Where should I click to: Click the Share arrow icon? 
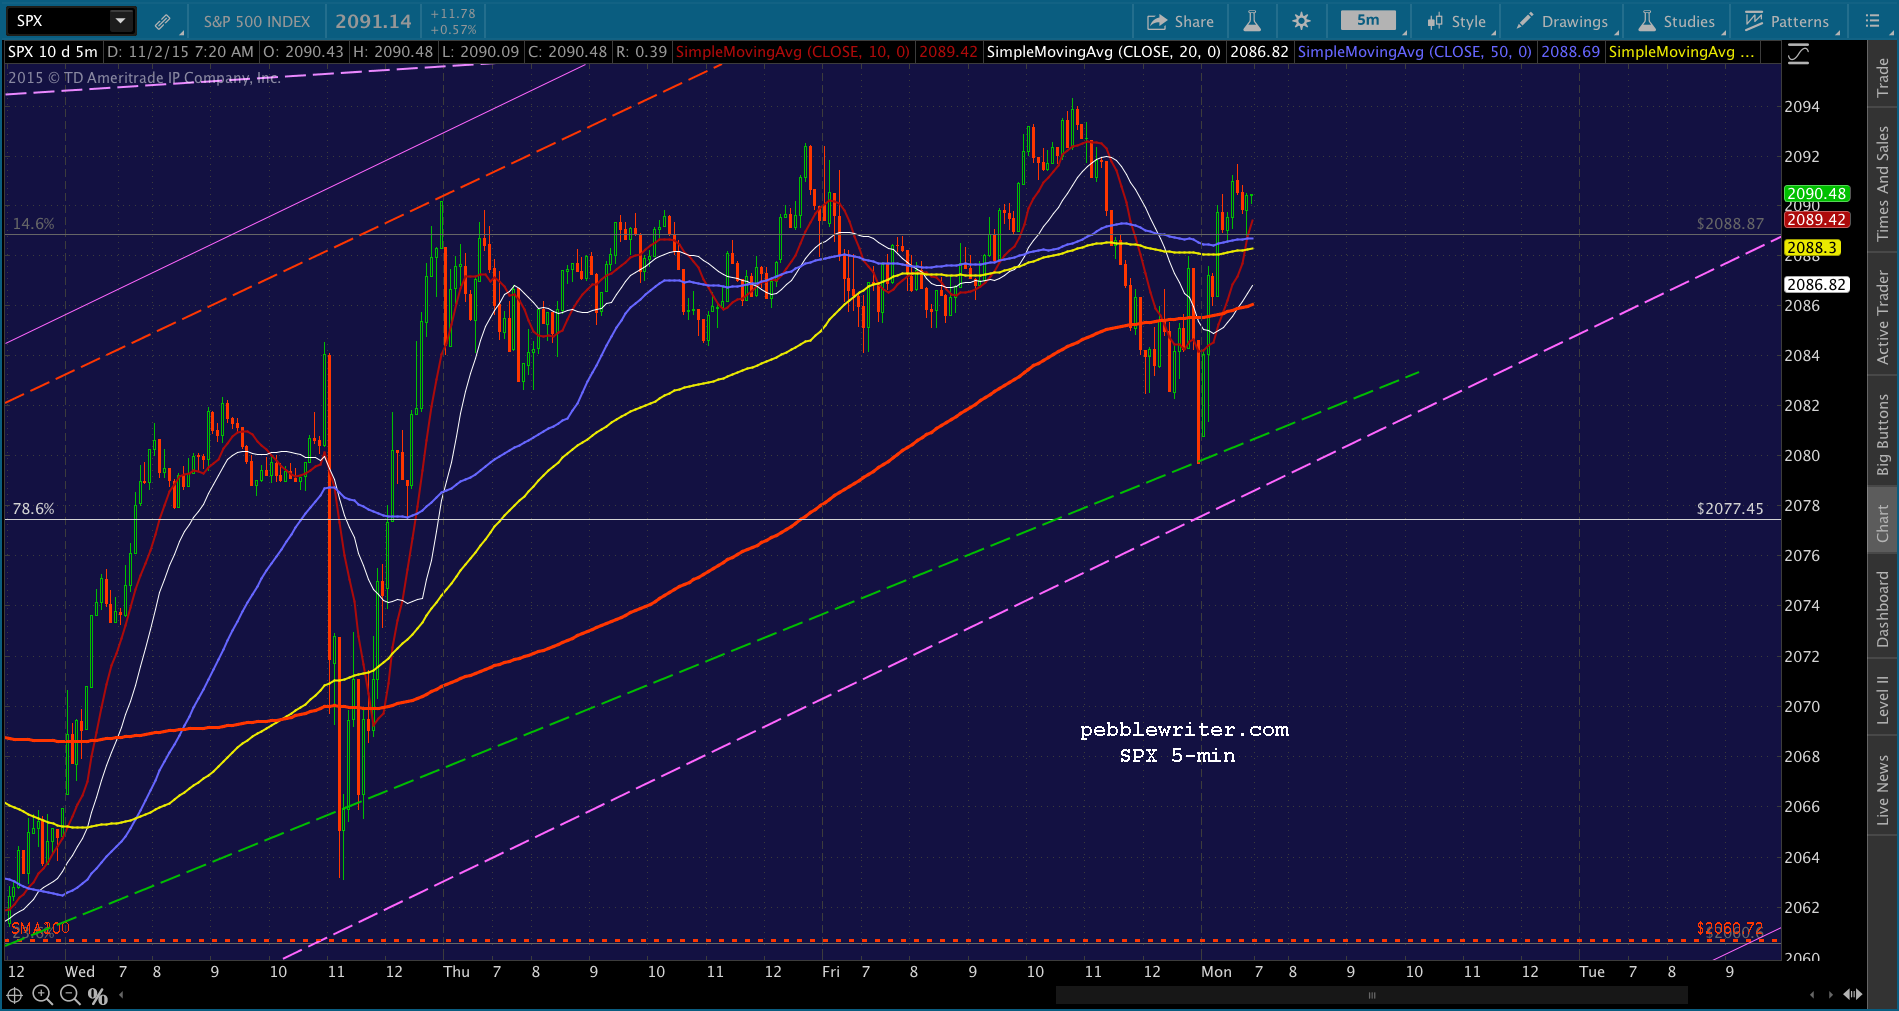coord(1157,21)
